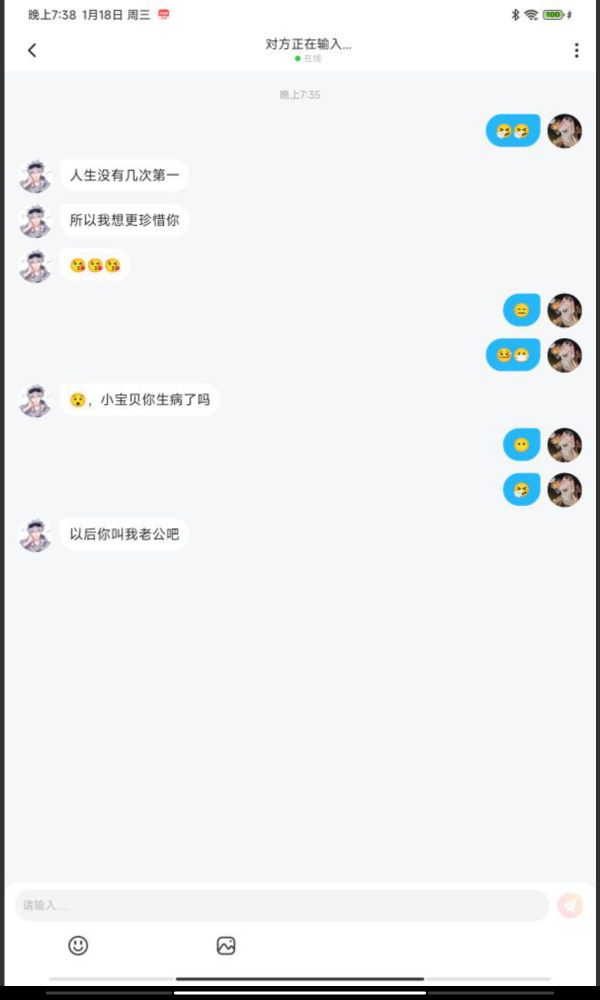Tap the back arrow in the header
This screenshot has width=600, height=1000.
coord(32,50)
